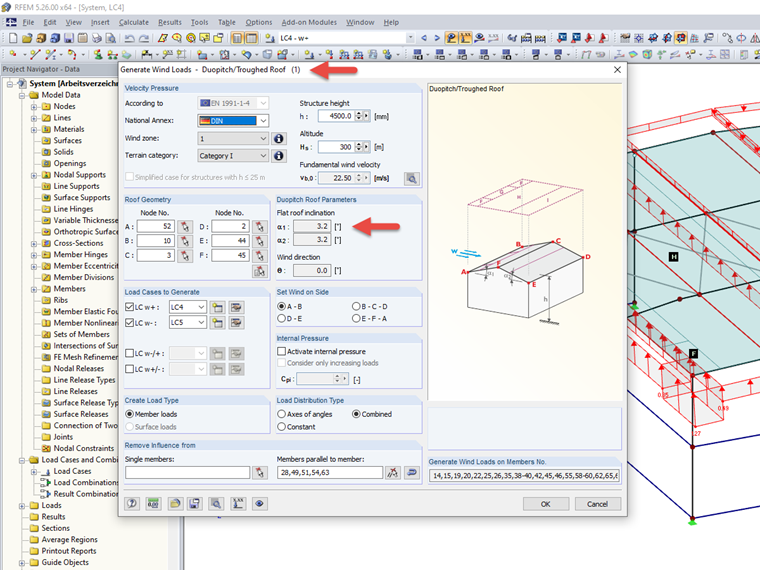Enable the LC w+/- checkbox
Viewport: 760px width, 570px height.
click(129, 369)
